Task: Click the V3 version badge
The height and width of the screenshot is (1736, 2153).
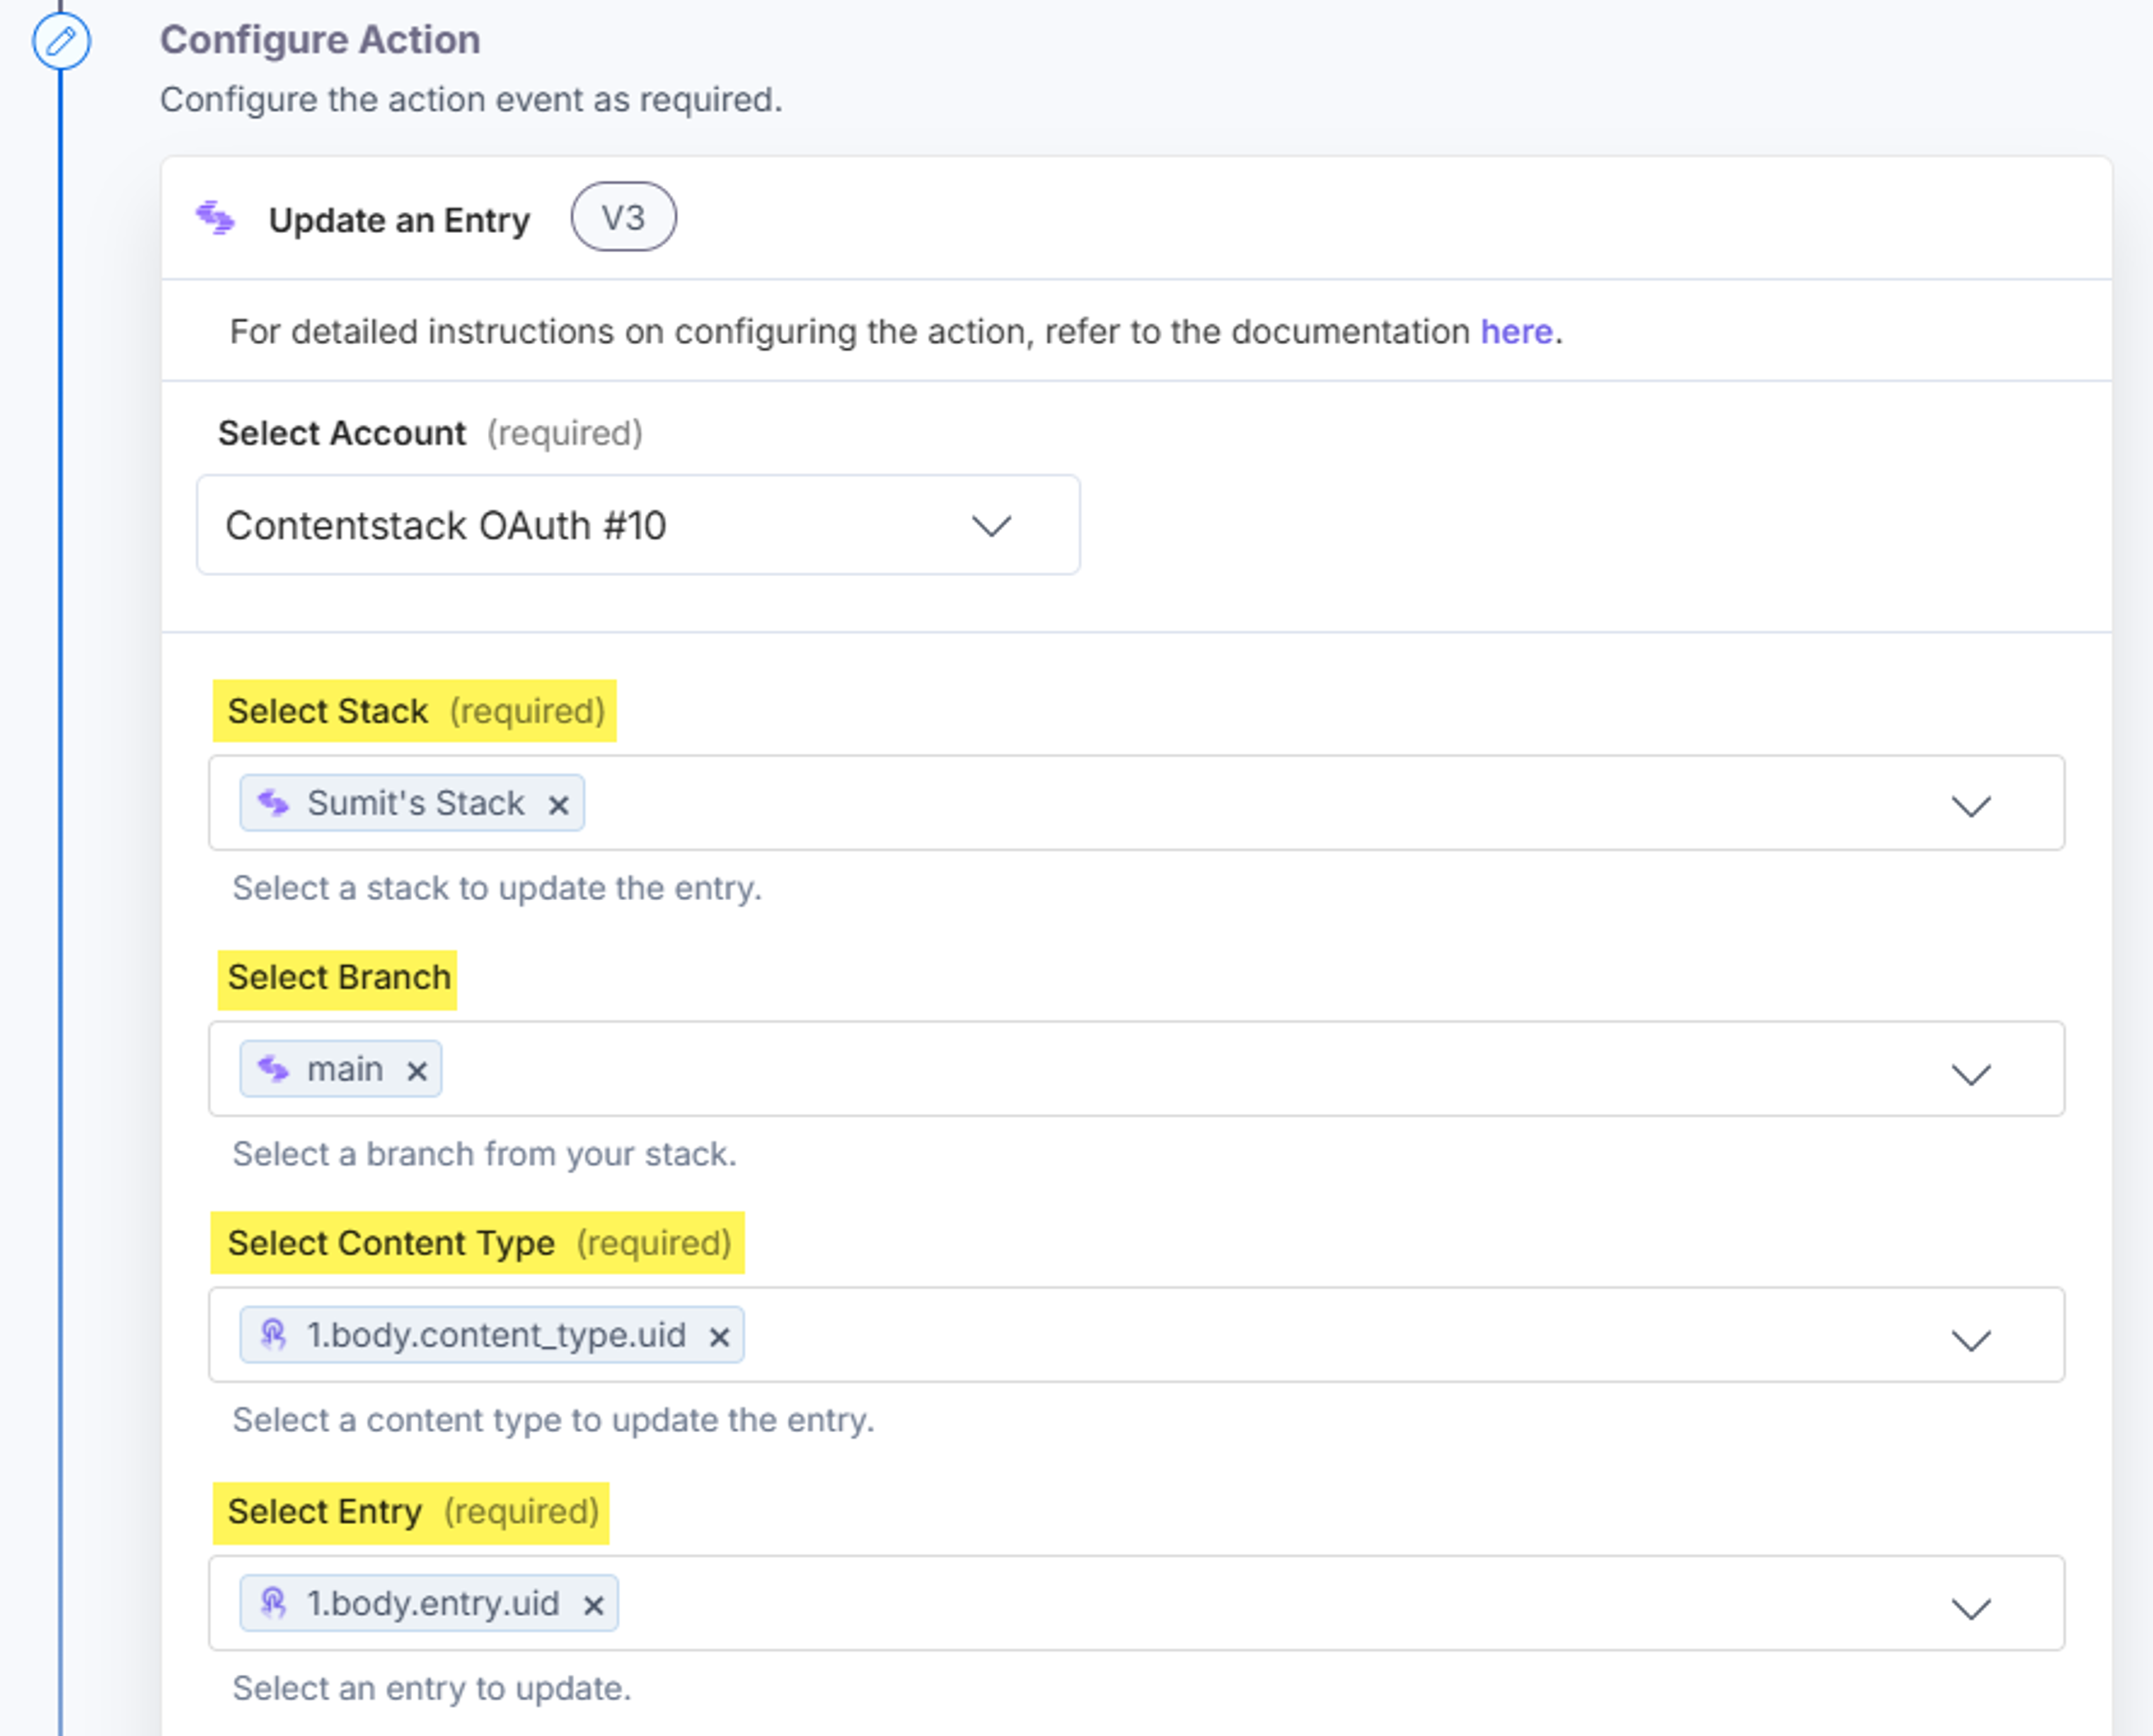Action: 623,217
